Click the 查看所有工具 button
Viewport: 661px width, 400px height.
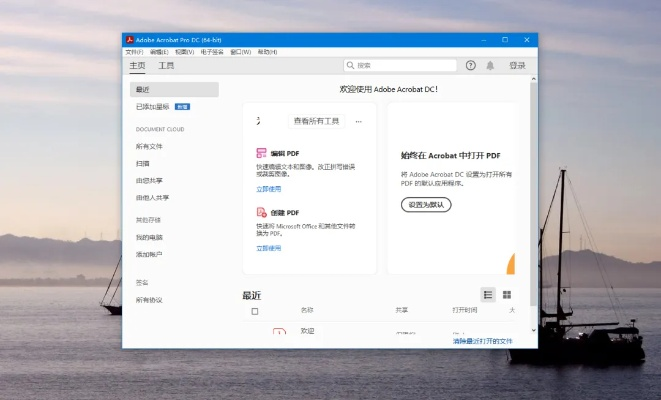pyautogui.click(x=317, y=121)
